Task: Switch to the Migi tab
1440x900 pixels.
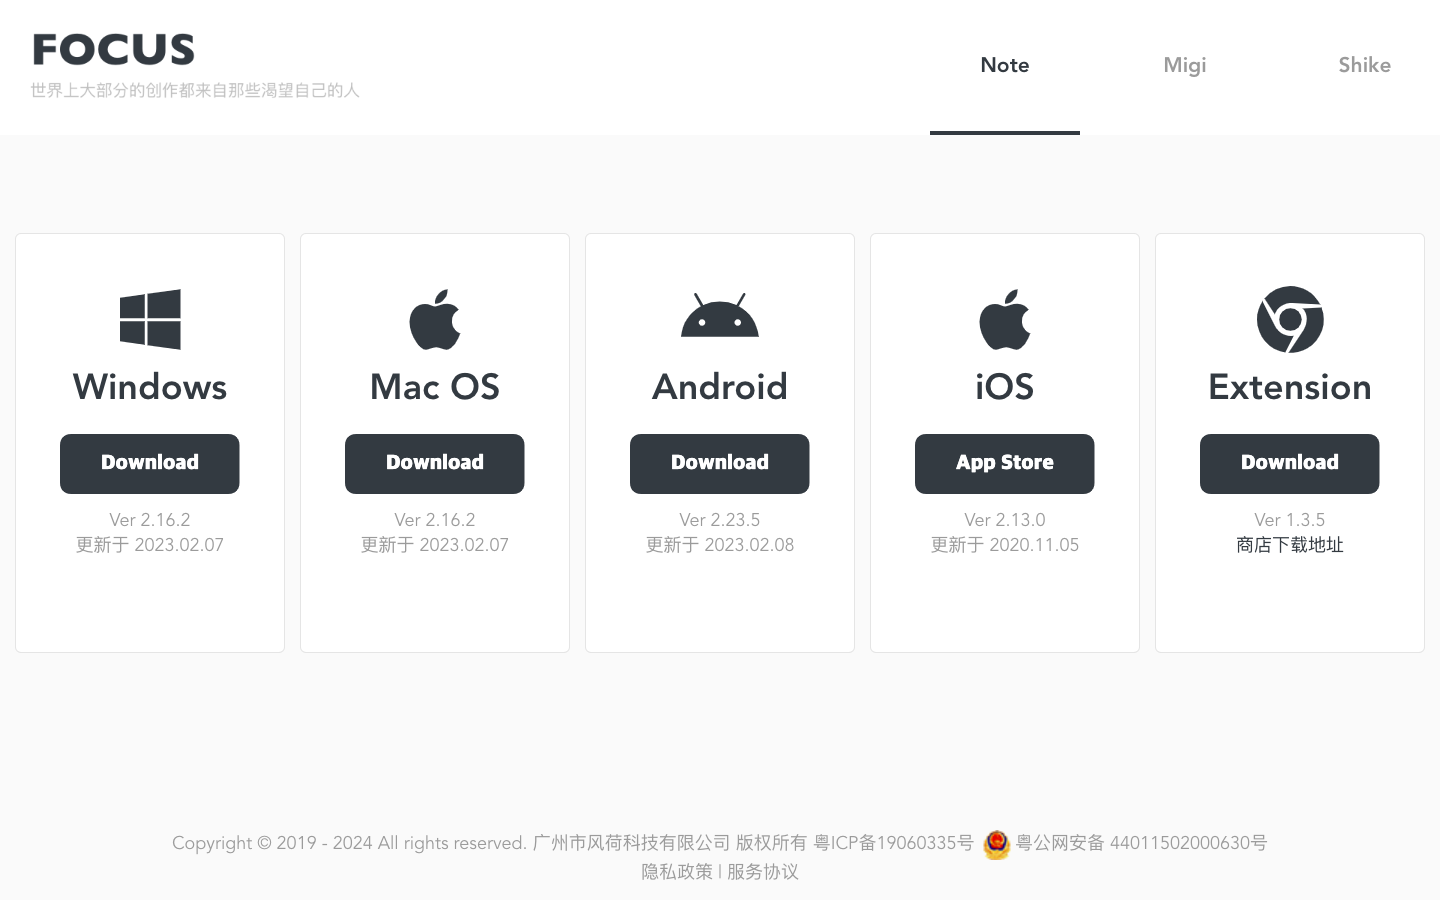Action: click(x=1184, y=65)
